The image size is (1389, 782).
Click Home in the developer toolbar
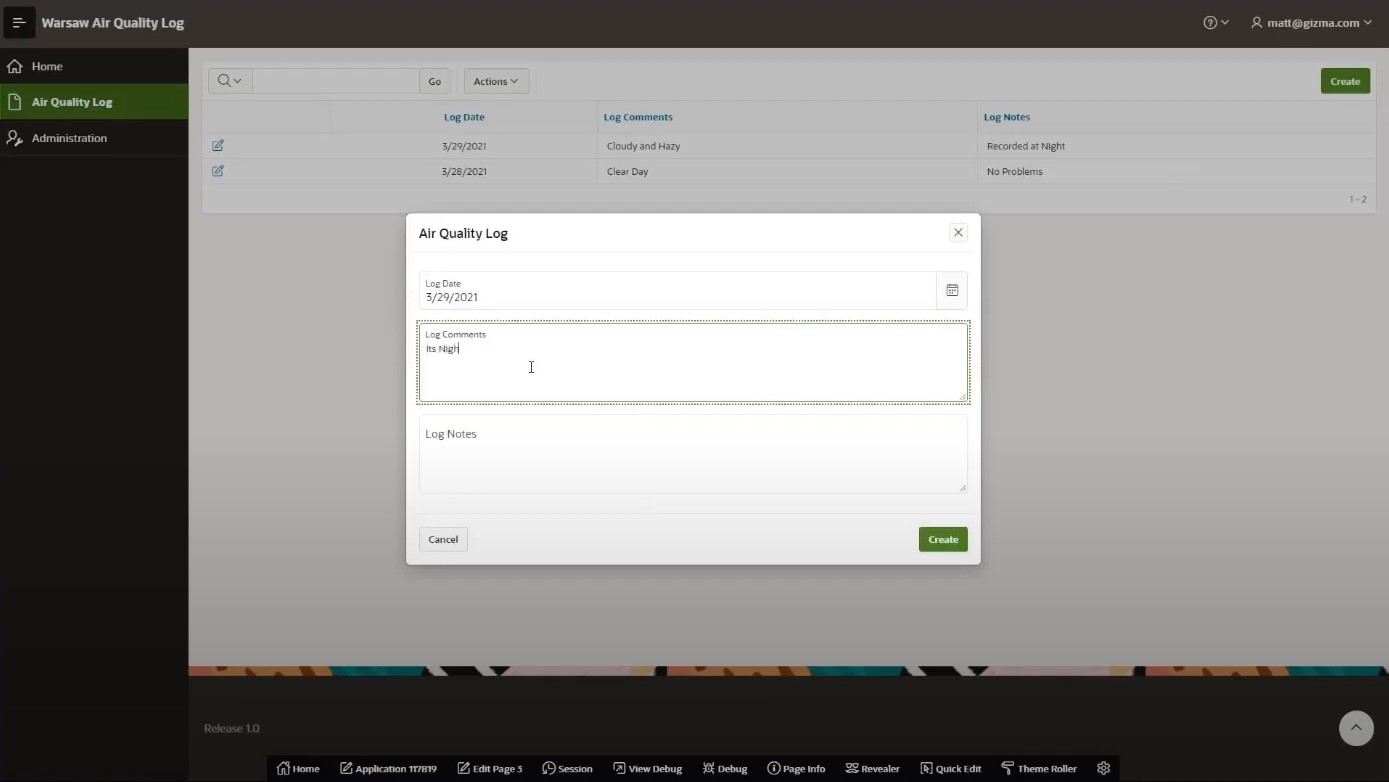(x=298, y=768)
